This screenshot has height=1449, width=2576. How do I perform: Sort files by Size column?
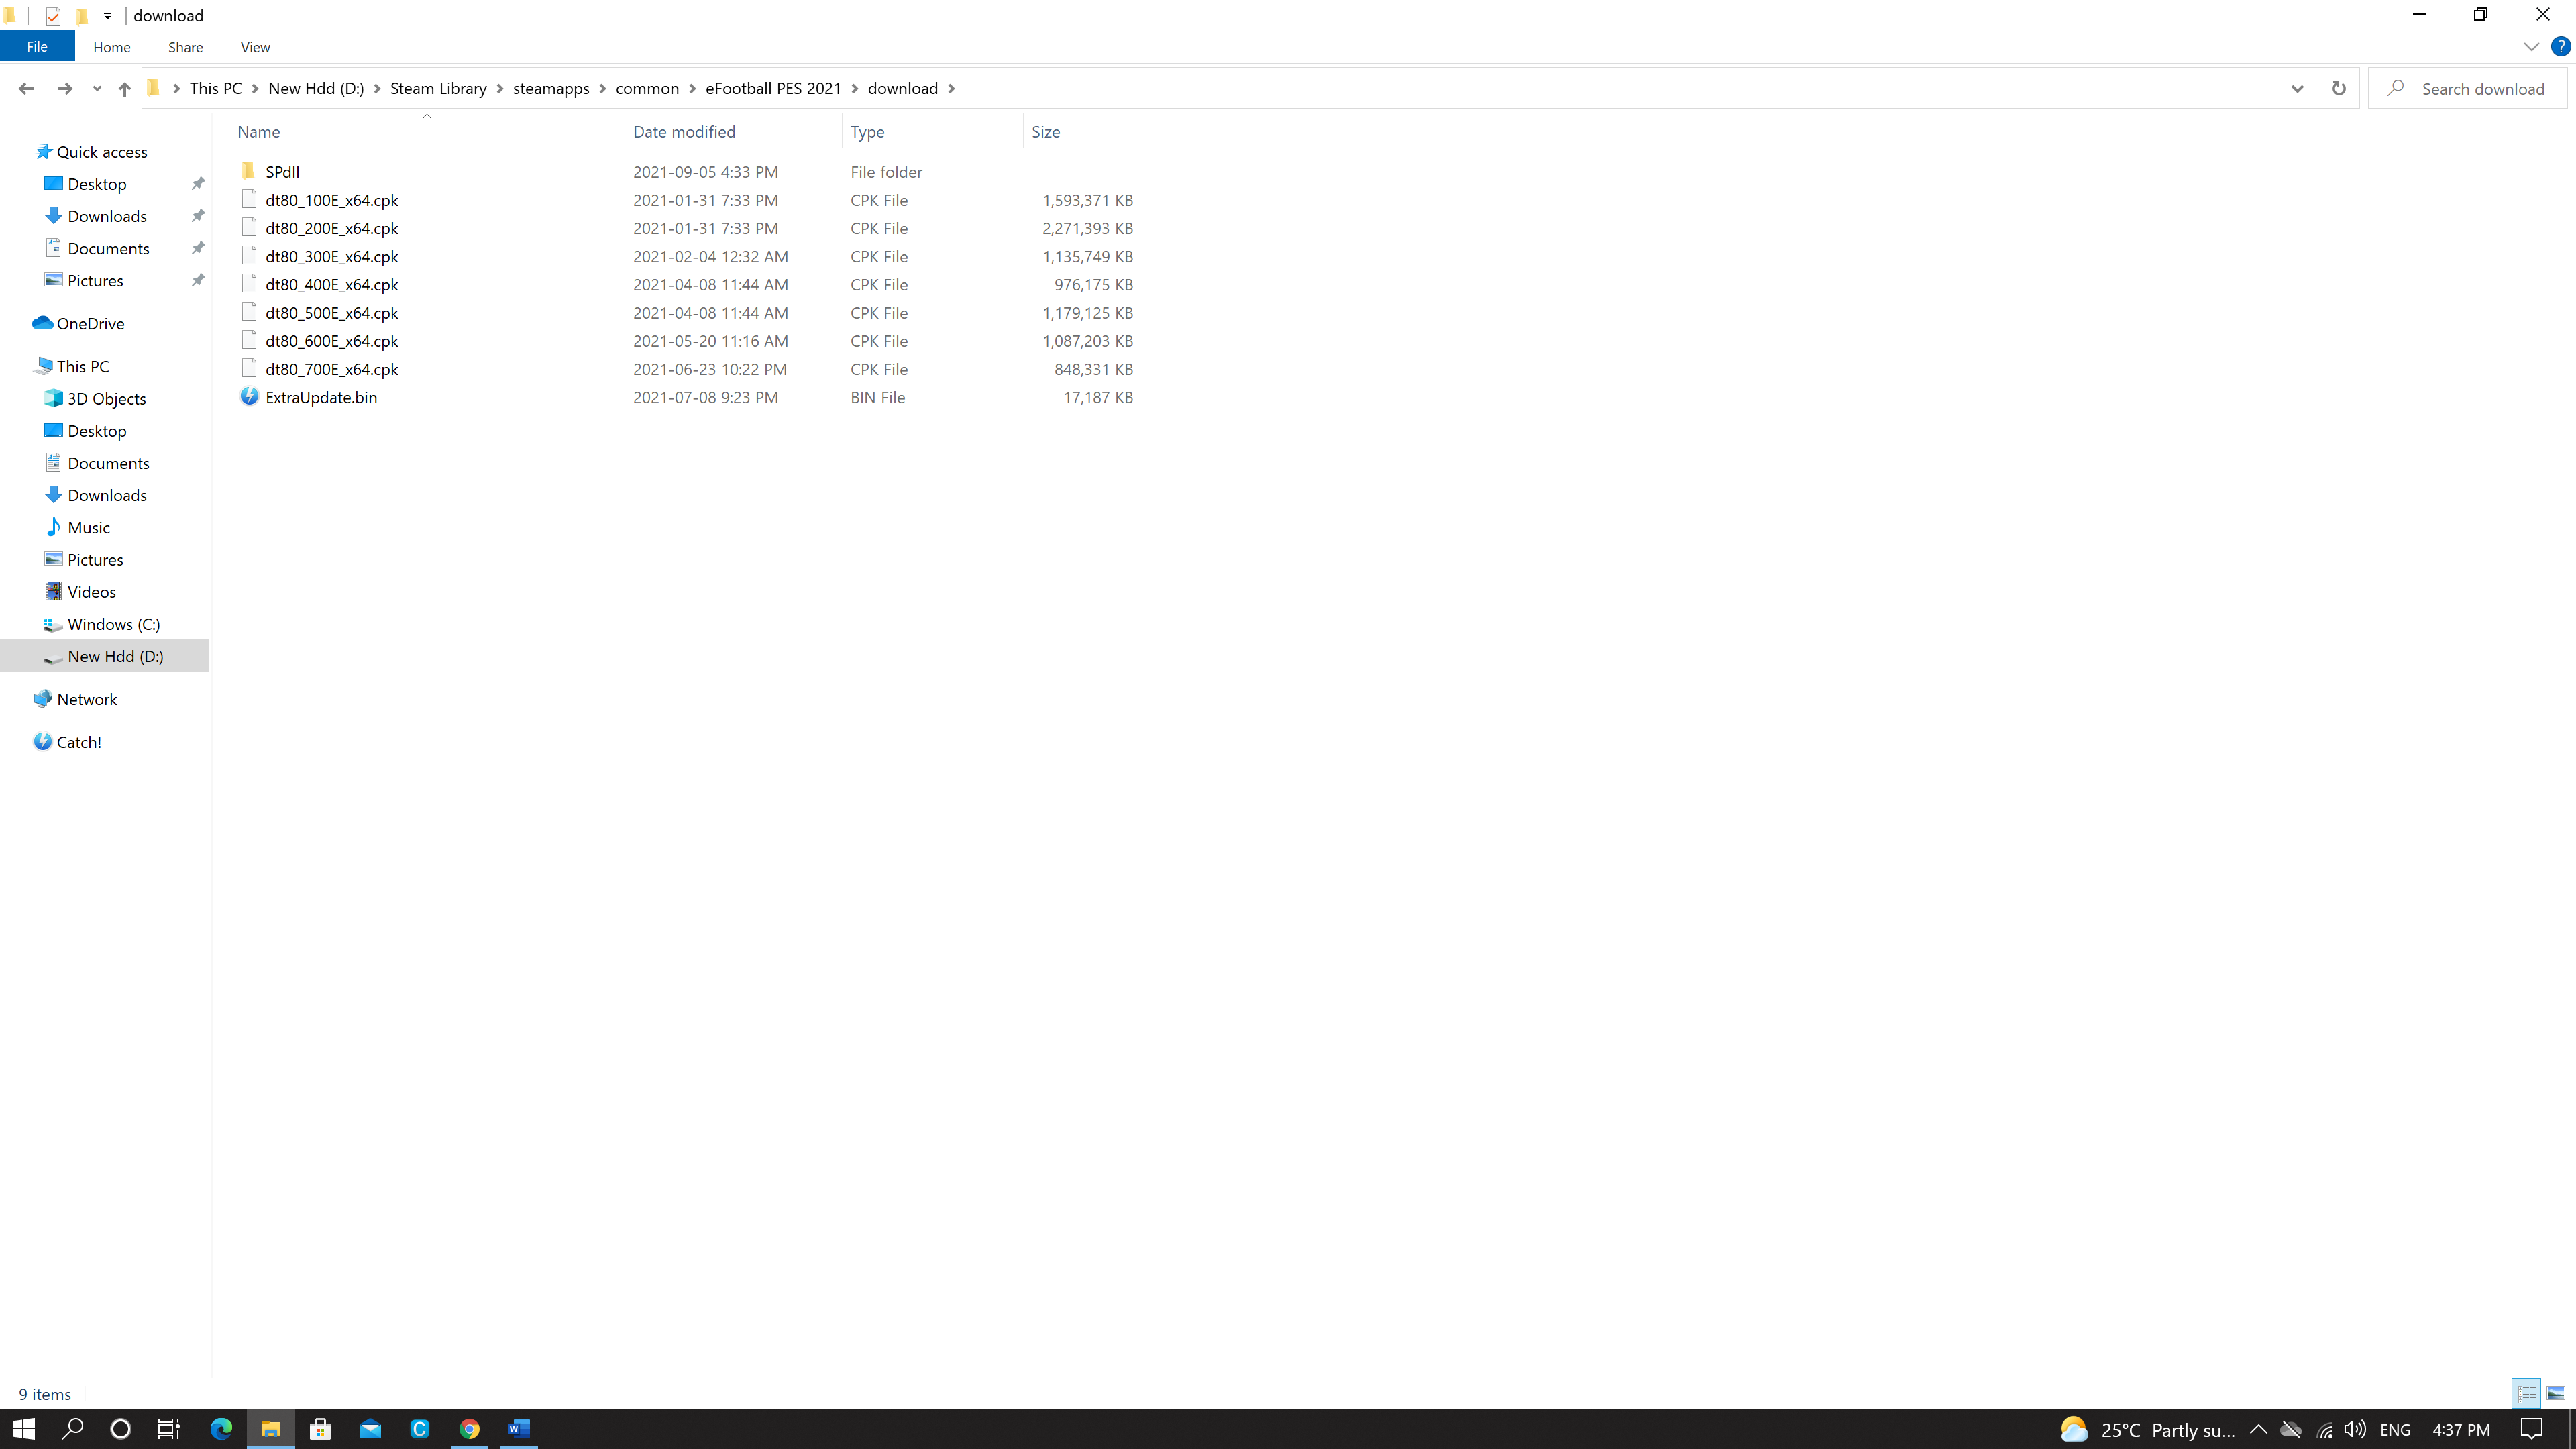[x=1083, y=132]
